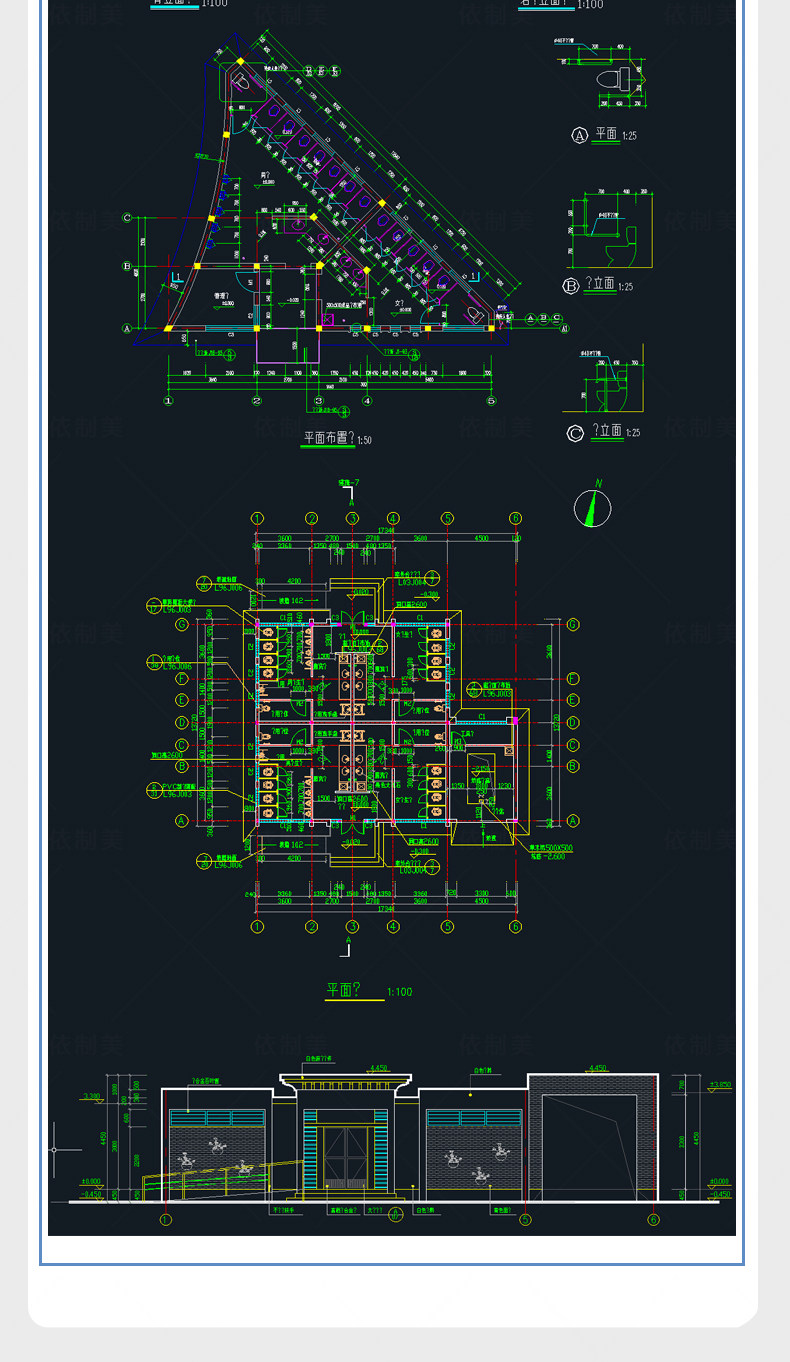Screen dimensions: 790x1362
Task: Click the 3.300 elevation level mark
Action: tap(90, 1097)
